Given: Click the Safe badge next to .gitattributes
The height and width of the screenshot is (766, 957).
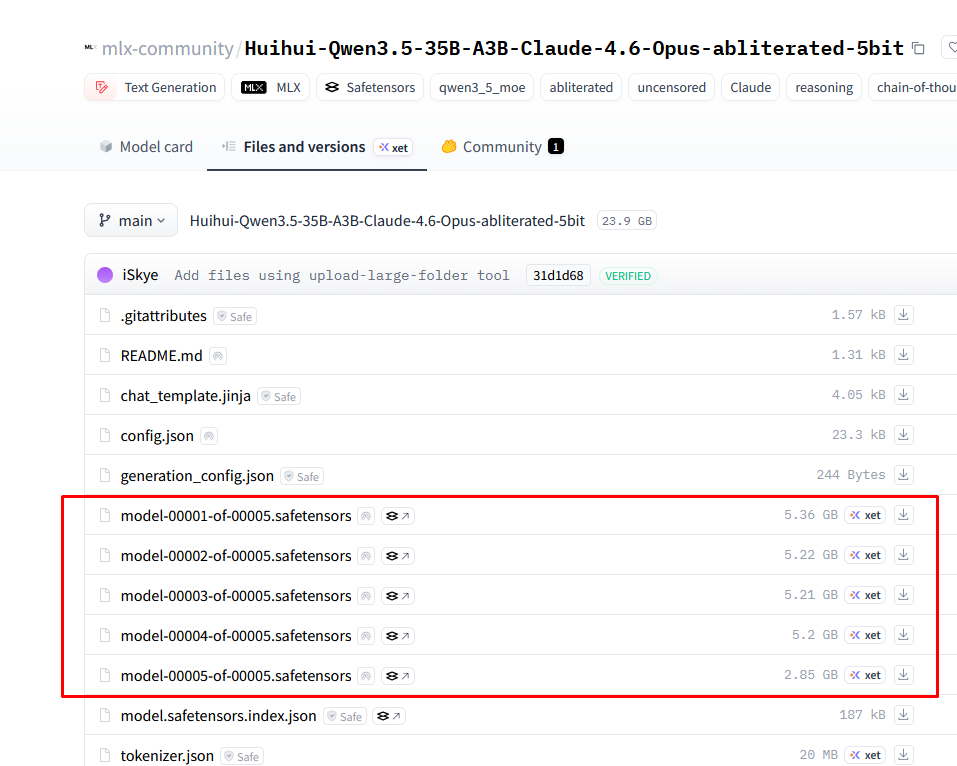Looking at the screenshot, I should [235, 317].
